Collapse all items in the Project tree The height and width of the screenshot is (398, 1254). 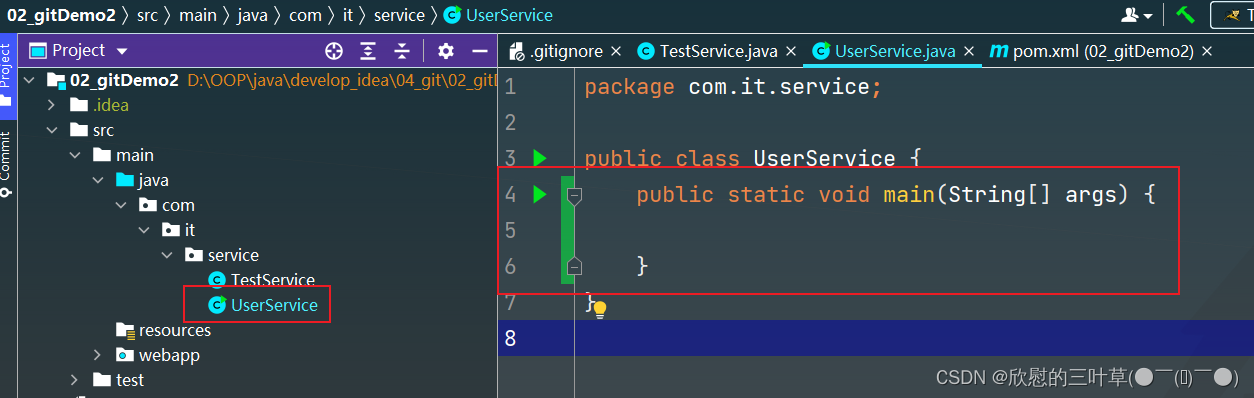[x=402, y=51]
